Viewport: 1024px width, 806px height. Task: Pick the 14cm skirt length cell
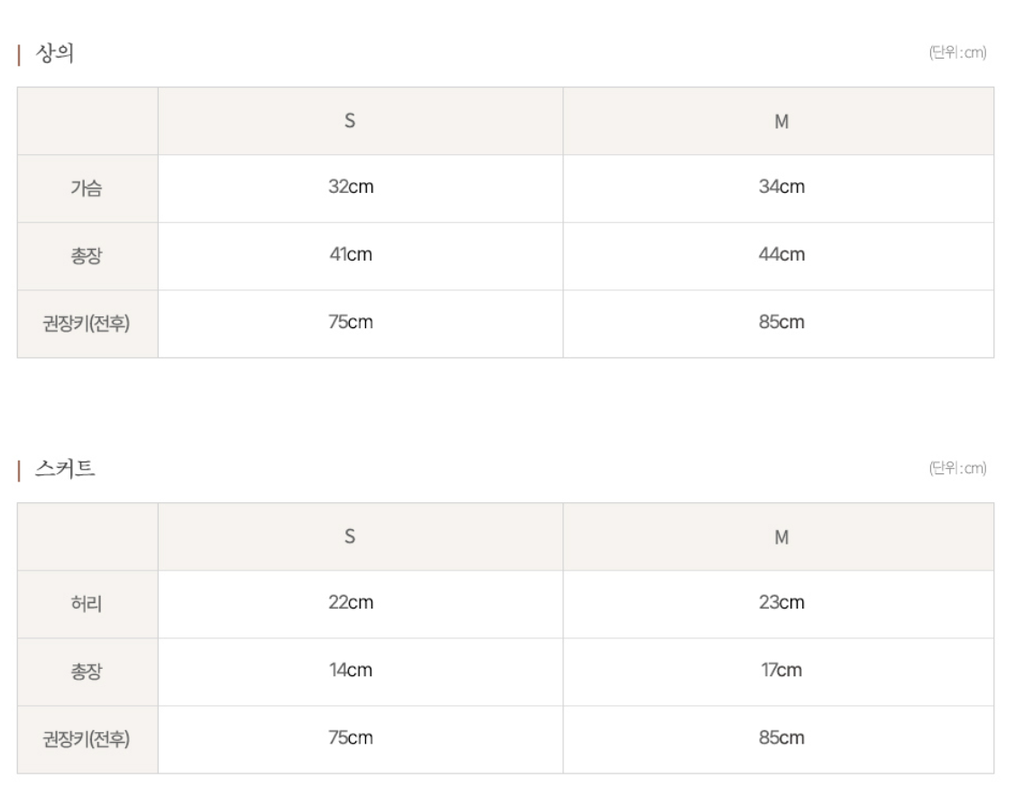351,670
